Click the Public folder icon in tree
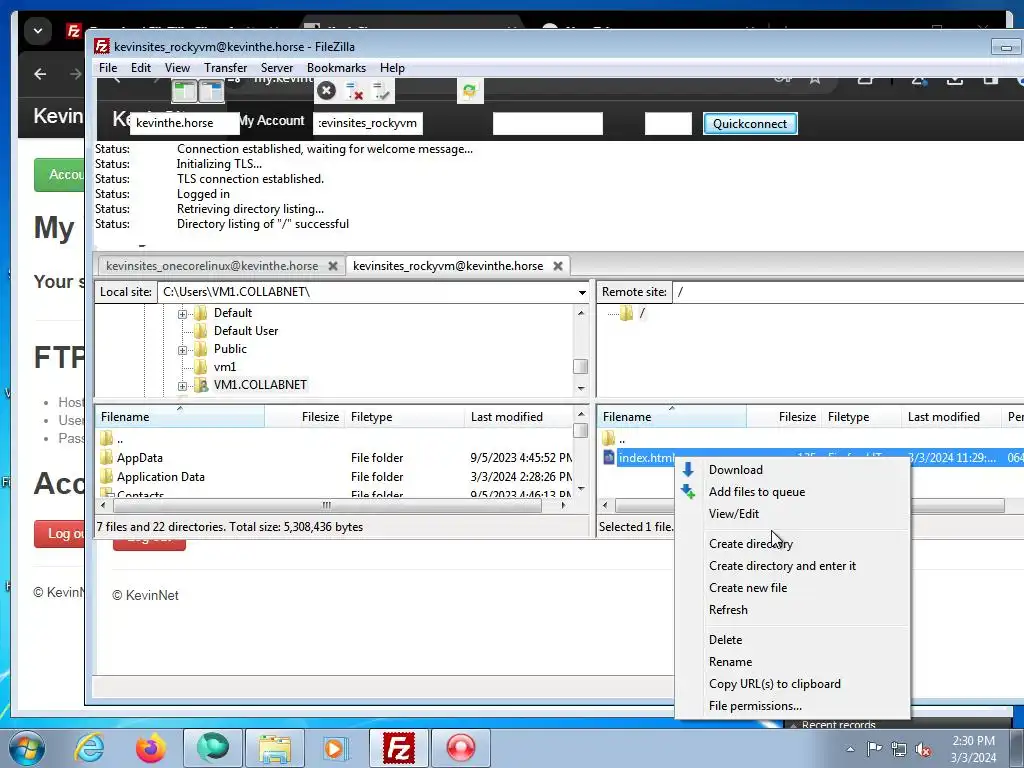The height and width of the screenshot is (768, 1024). click(x=201, y=349)
